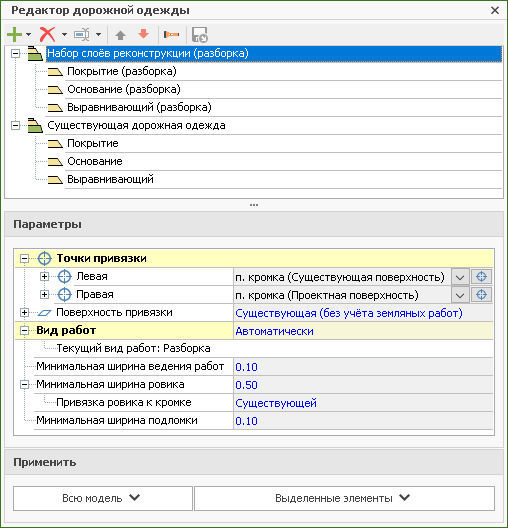508x528 pixels.
Task: Move layer up with the grey arrow
Action: (121, 35)
